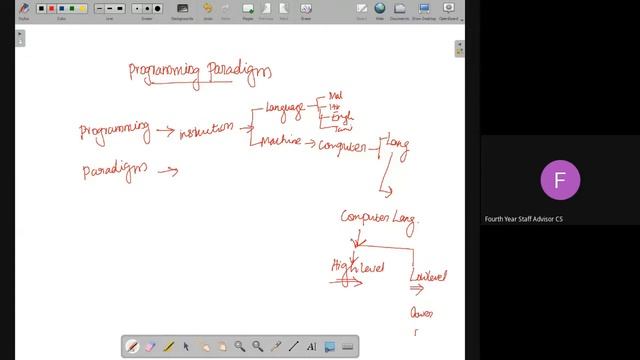The width and height of the screenshot is (640, 360).
Task: Click the Fourth Year Staff Advisor avatar
Action: (x=560, y=180)
